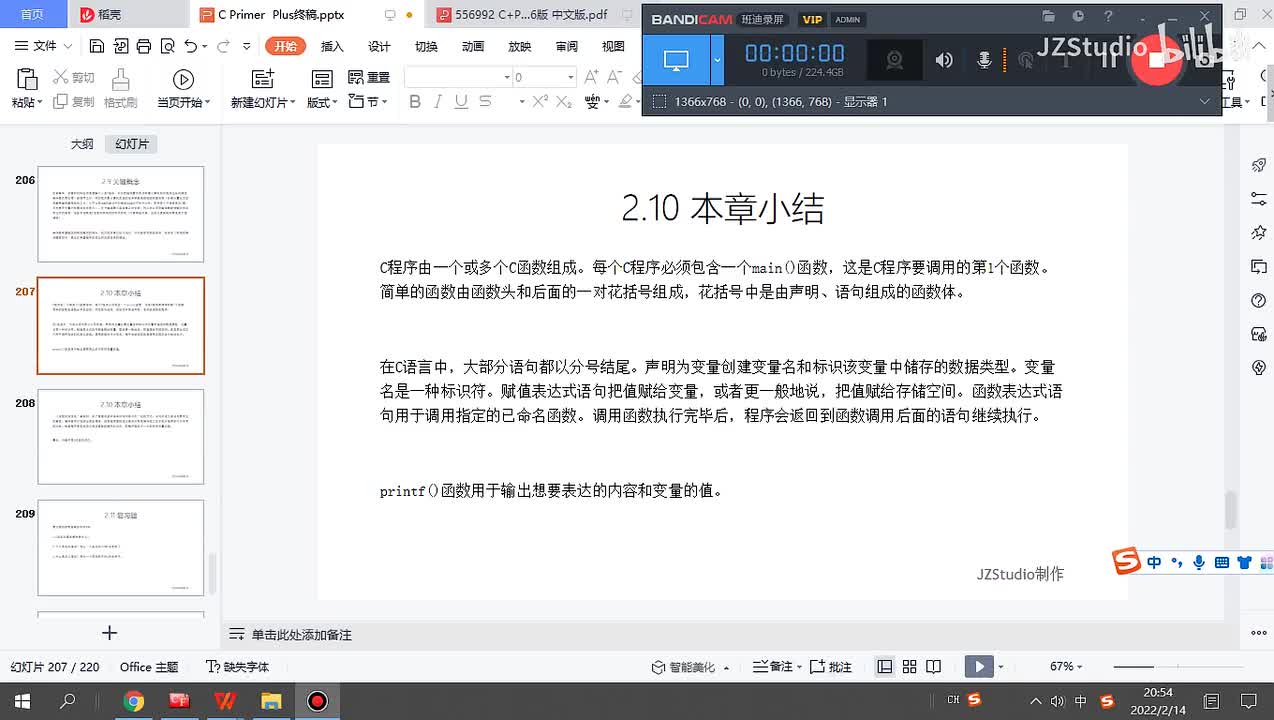Click the Subscript X₂ icon
This screenshot has width=1274, height=720.
(565, 101)
